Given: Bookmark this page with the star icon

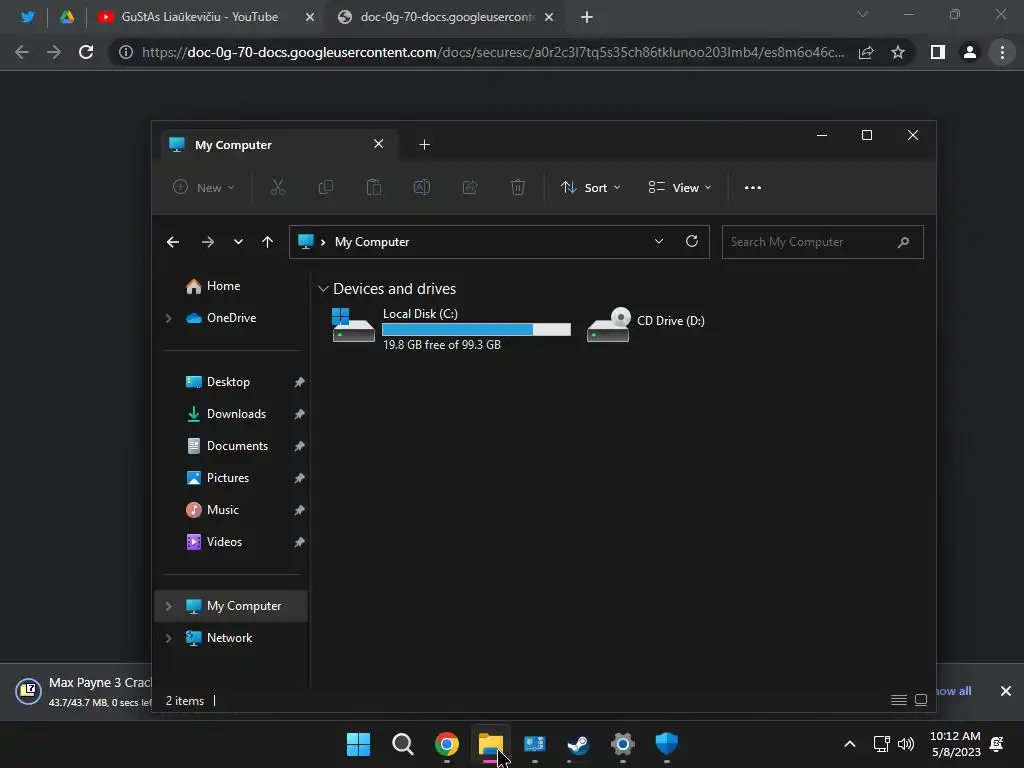Looking at the screenshot, I should (x=898, y=52).
